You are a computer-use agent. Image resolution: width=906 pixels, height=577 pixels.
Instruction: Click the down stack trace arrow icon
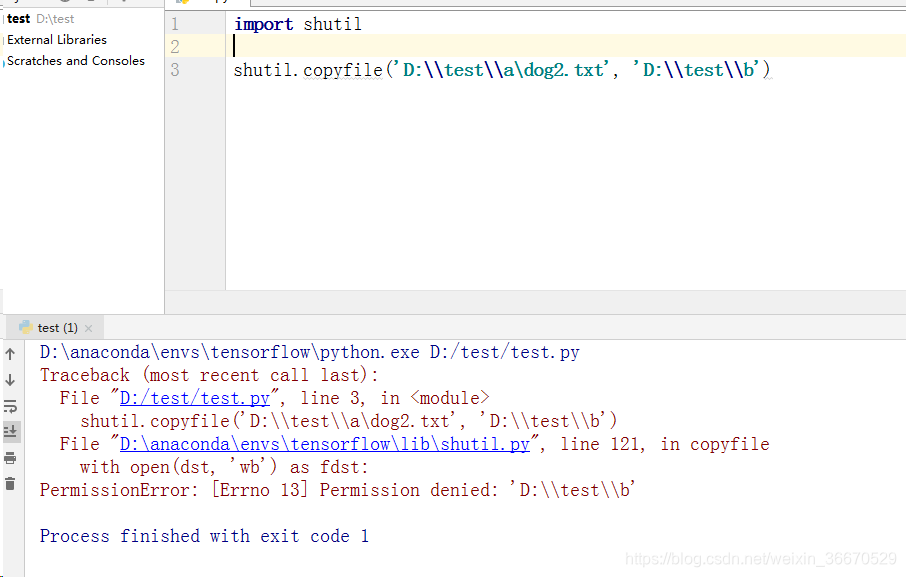(x=10, y=380)
